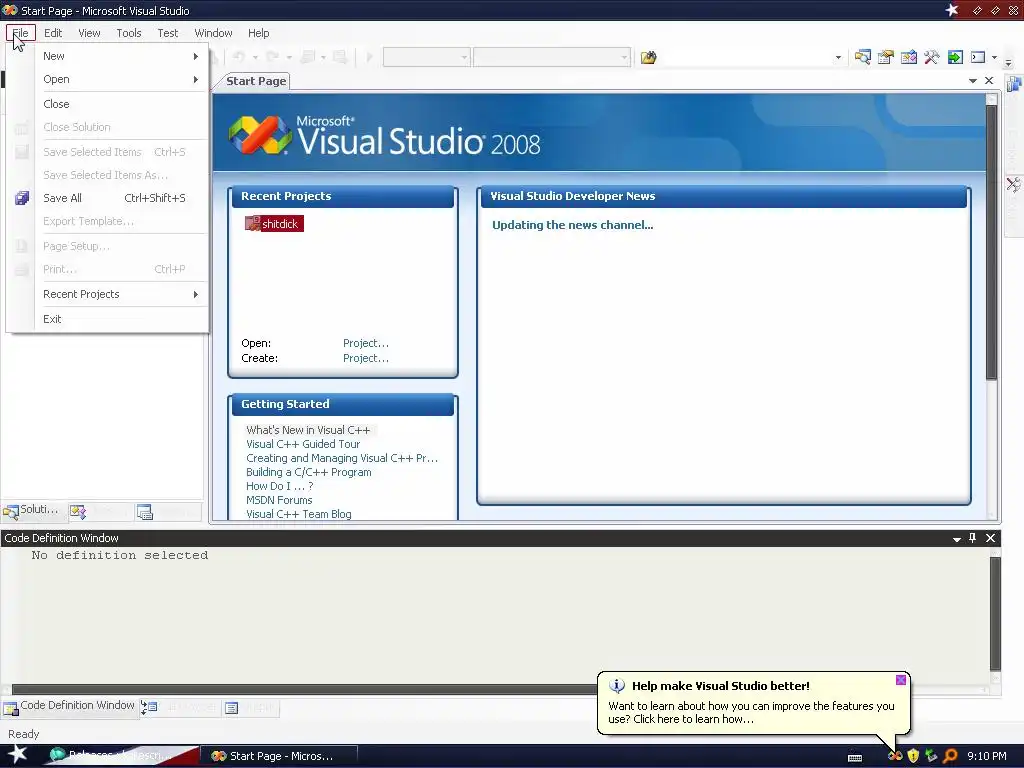Viewport: 1024px width, 768px height.
Task: Click the Toolbox crossed-tools icon on right sidebar
Action: click(x=1014, y=184)
